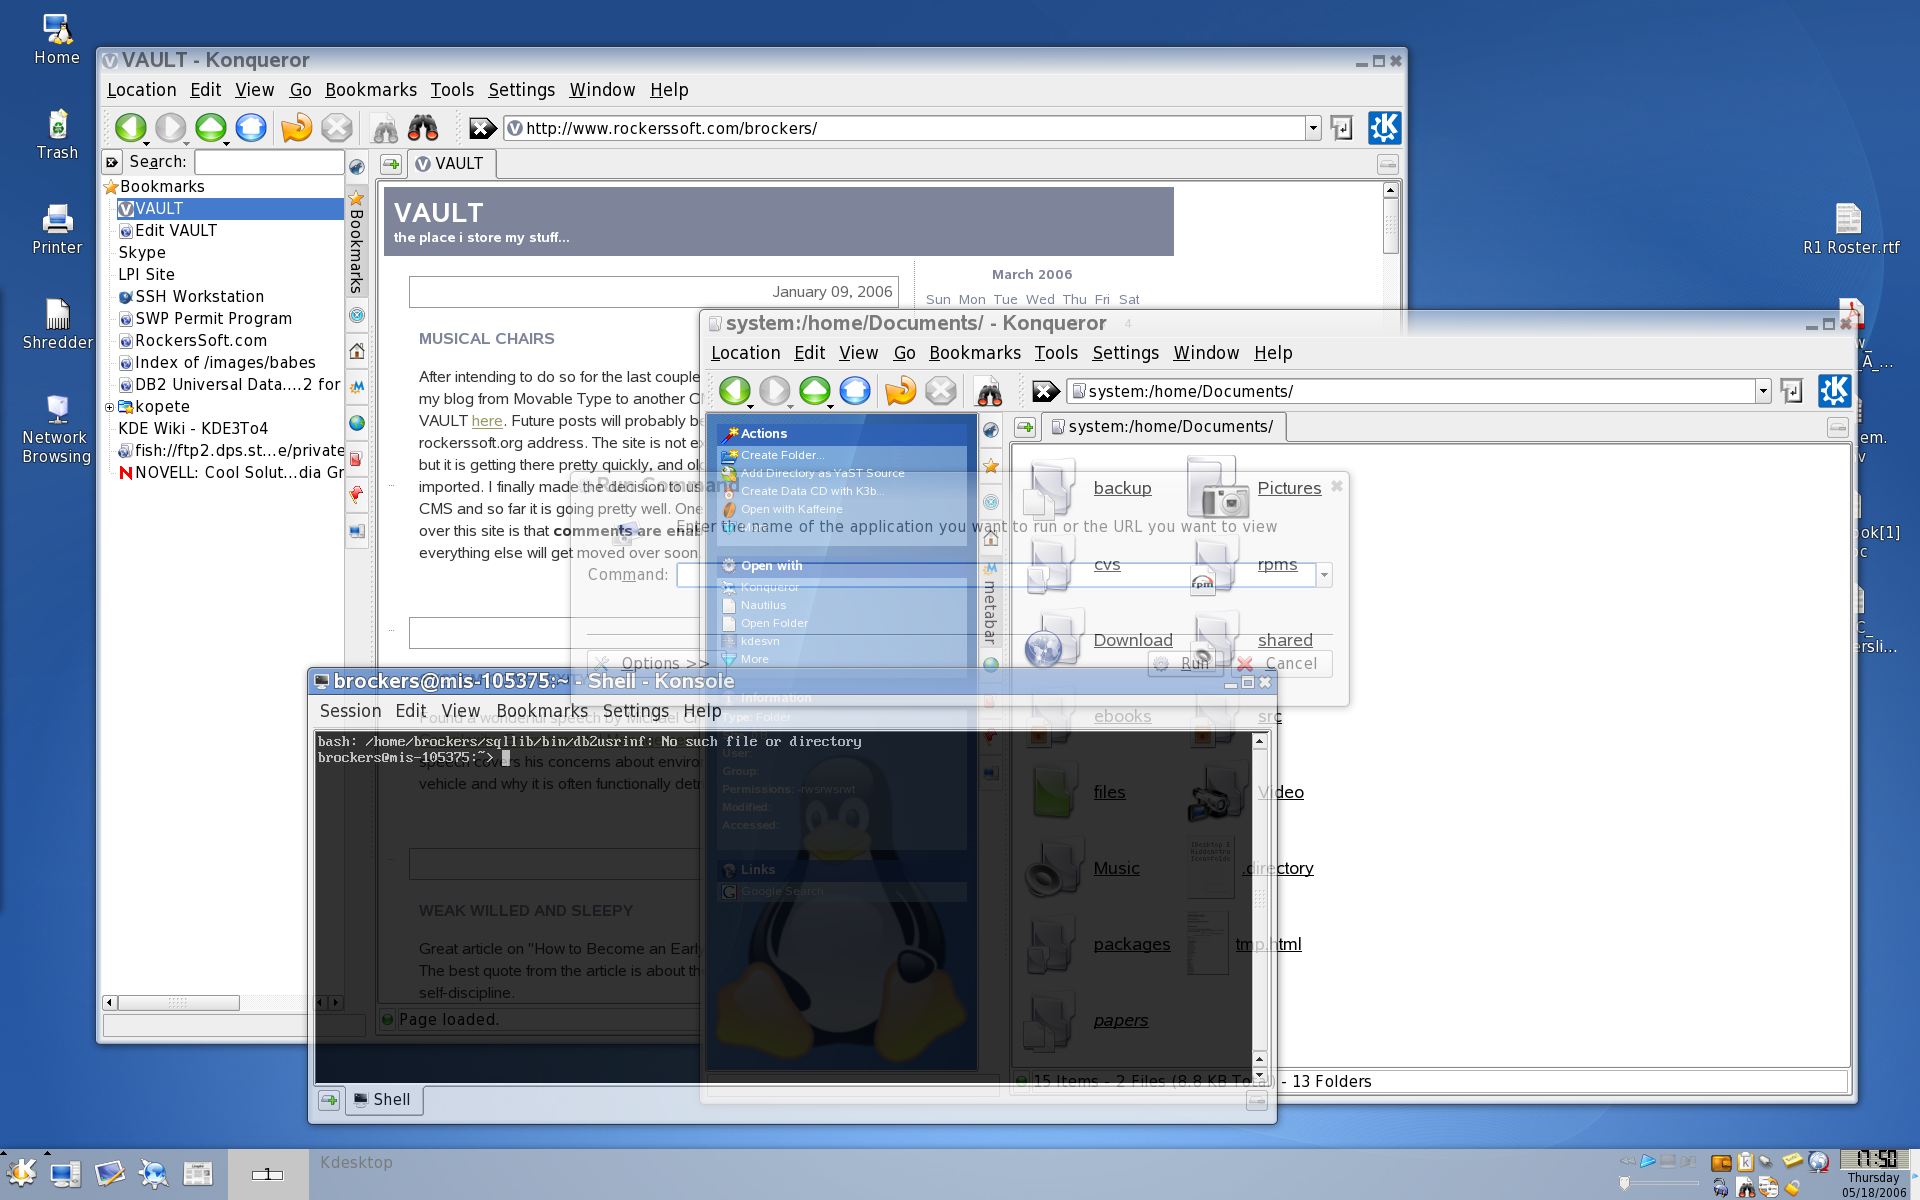This screenshot has width=1920, height=1200.
Task: Follow 'here' link in VAULT blog post
Action: (x=487, y=421)
